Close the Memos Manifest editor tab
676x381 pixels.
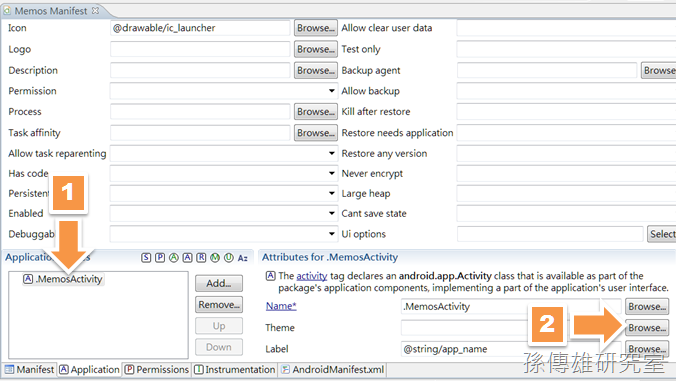click(x=95, y=10)
